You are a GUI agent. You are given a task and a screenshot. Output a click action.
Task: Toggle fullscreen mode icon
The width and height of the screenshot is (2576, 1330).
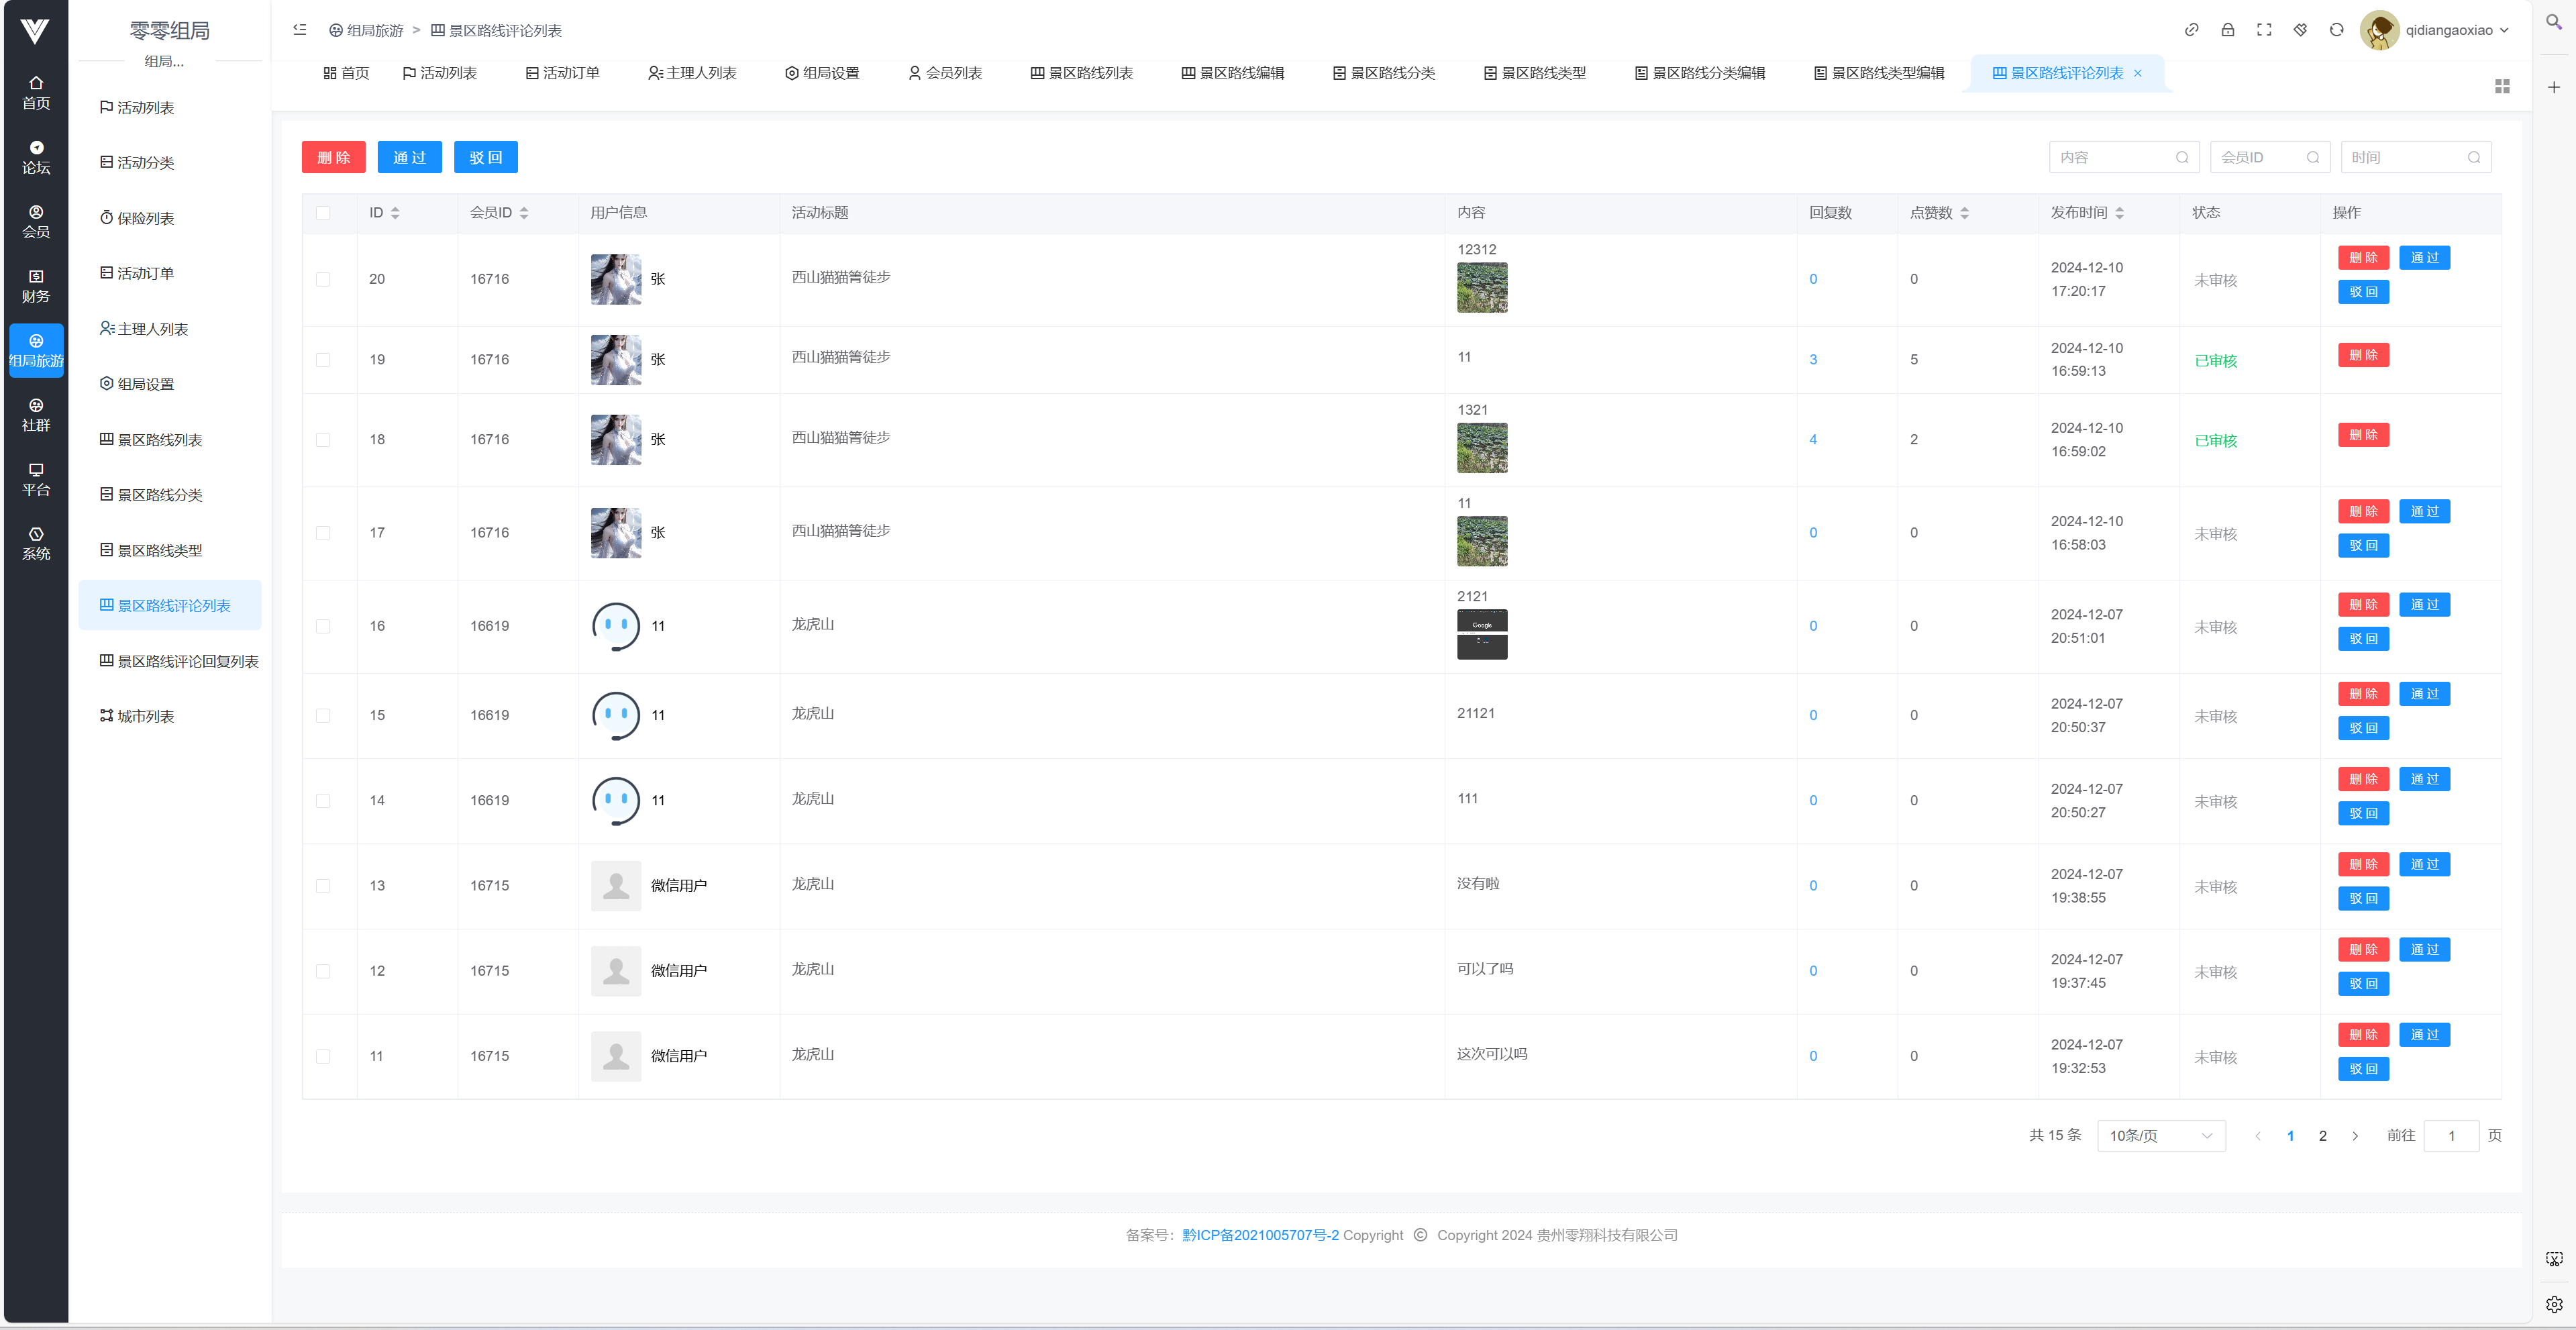pos(2263,30)
